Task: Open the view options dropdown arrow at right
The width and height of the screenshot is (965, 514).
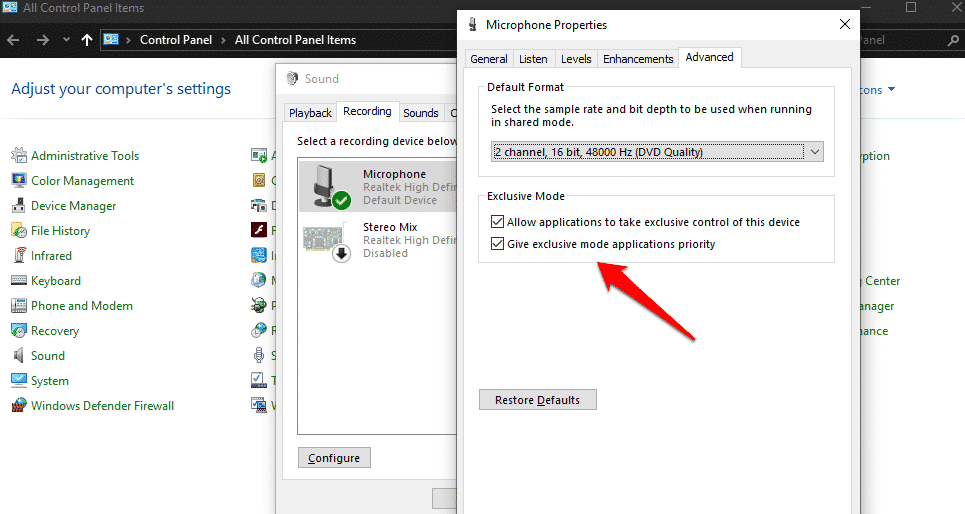Action: (892, 90)
